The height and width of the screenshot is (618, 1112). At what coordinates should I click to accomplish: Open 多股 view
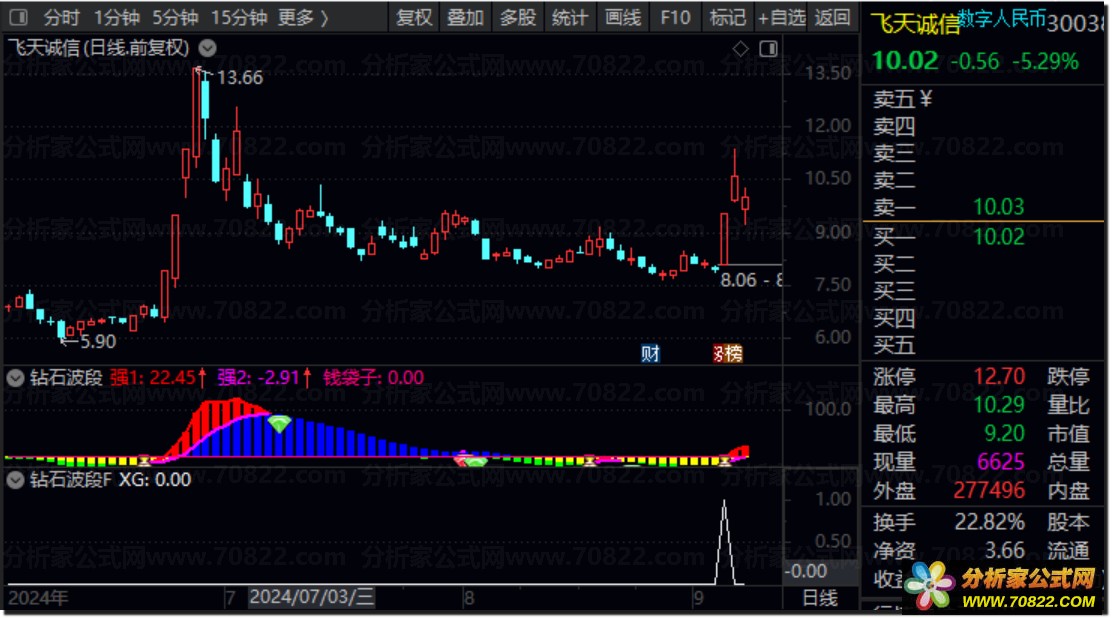(x=518, y=17)
